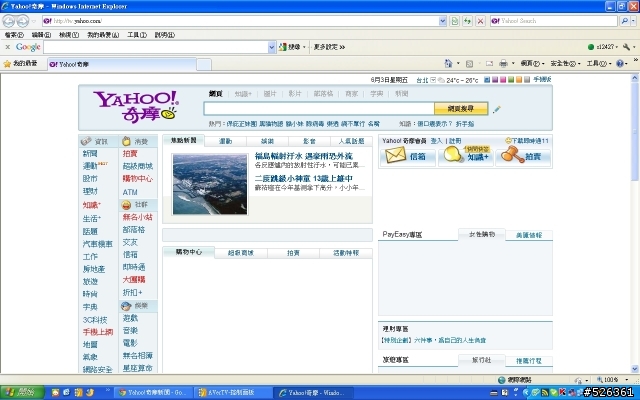
Task: Open the 工具(T) menu in menu bar
Action: (137, 35)
